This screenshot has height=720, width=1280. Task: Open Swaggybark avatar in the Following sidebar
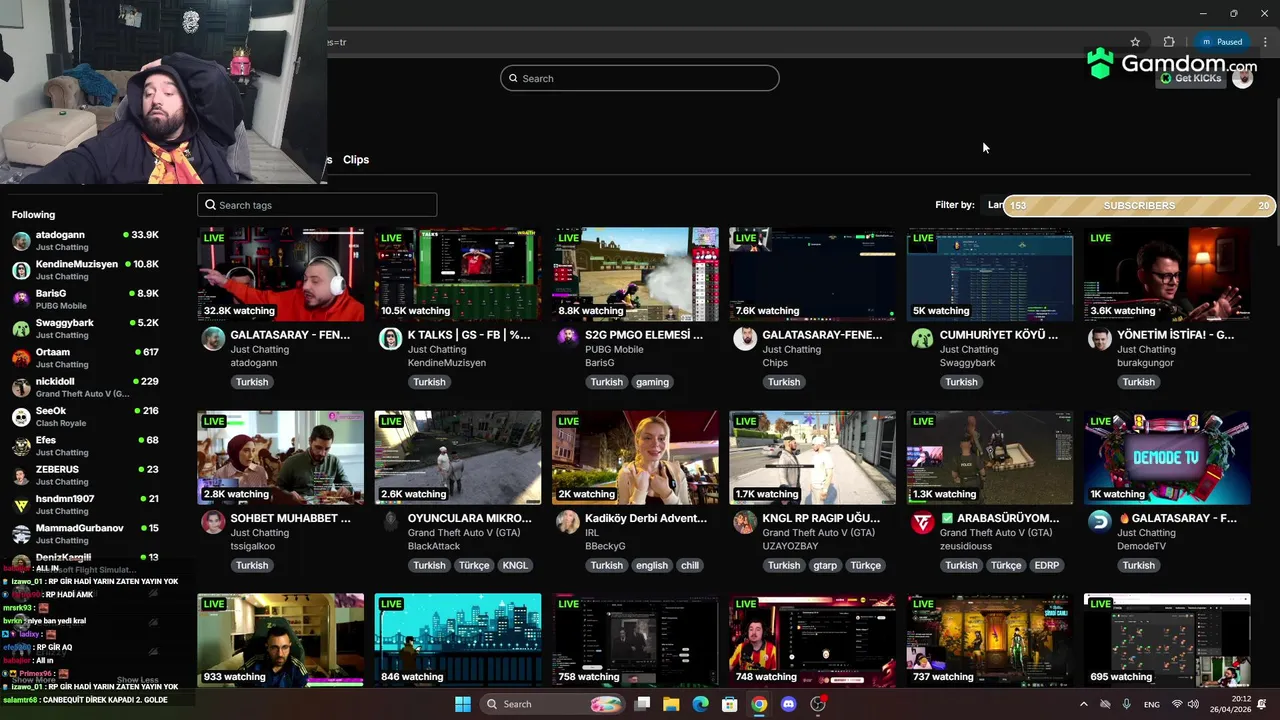[x=21, y=329]
